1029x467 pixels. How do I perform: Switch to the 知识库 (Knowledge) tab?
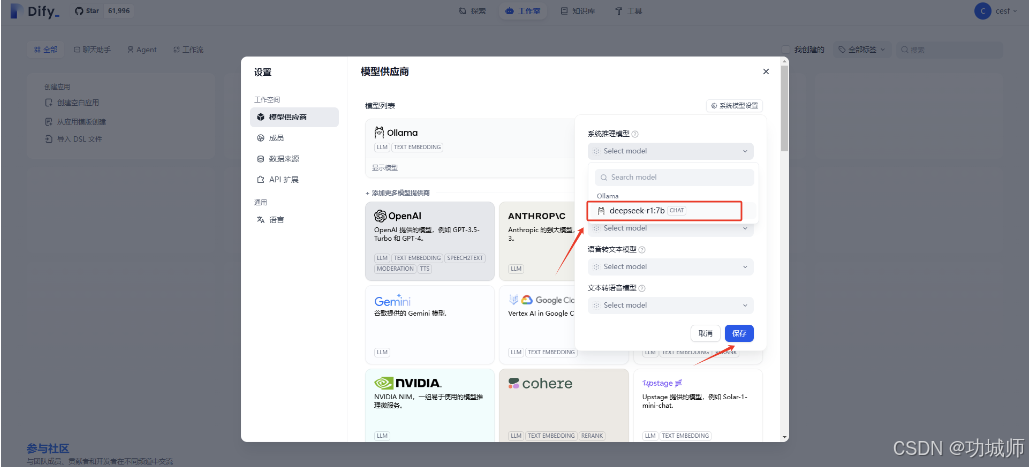(578, 11)
